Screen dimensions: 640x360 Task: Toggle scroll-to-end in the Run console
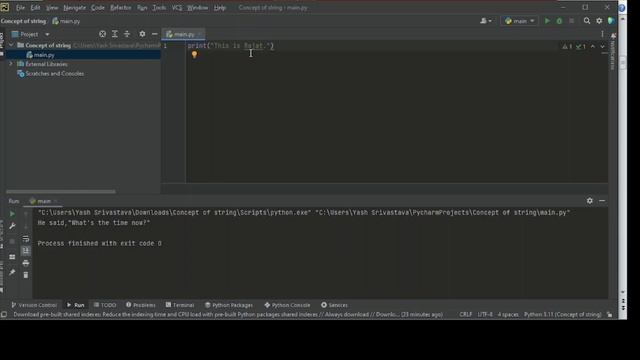tap(26, 251)
